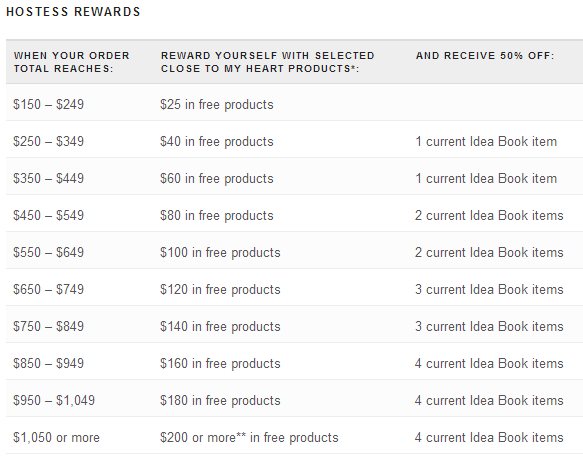Select the $750 – $849 order range
Image resolution: width=583 pixels, height=467 pixels.
click(x=48, y=326)
